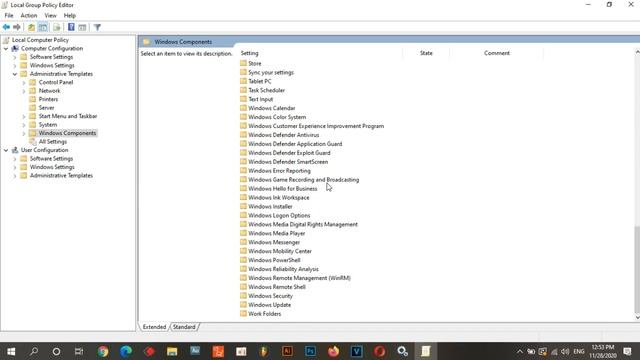Image resolution: width=640 pixels, height=360 pixels.
Task: Select All Settings in the tree
Action: click(53, 142)
